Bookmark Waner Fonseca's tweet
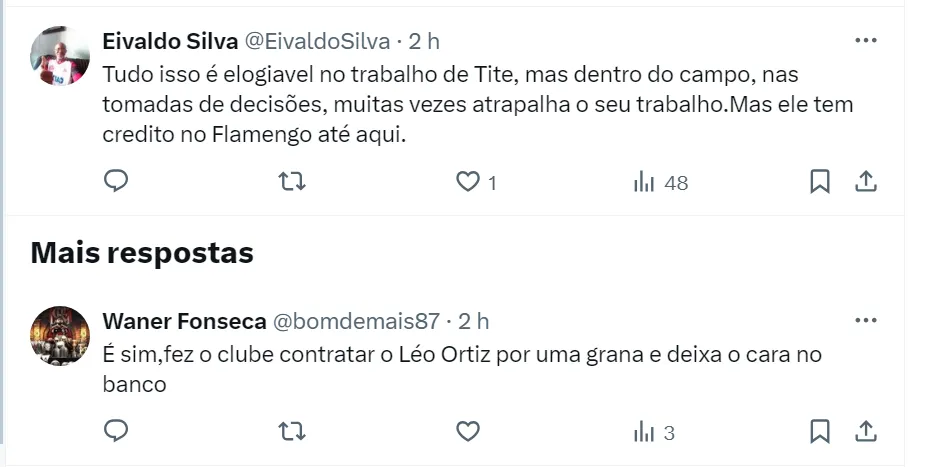 click(819, 432)
